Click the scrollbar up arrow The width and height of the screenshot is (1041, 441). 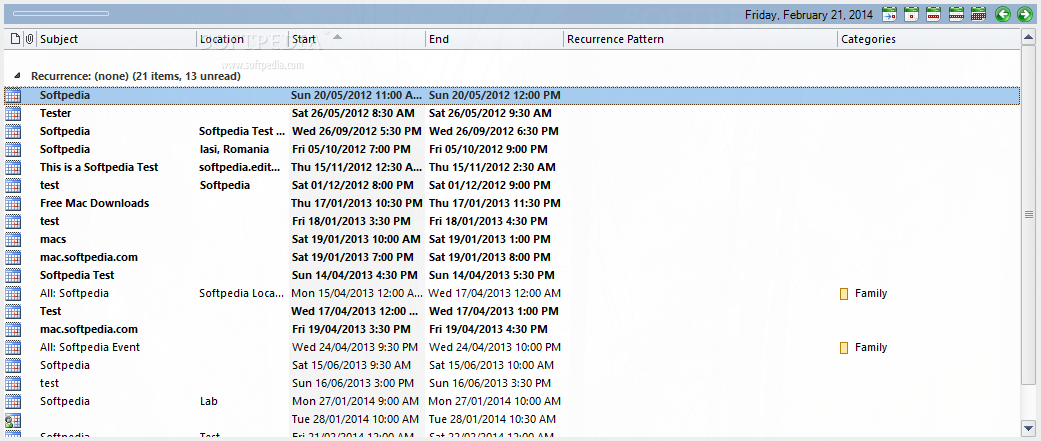pos(1029,39)
